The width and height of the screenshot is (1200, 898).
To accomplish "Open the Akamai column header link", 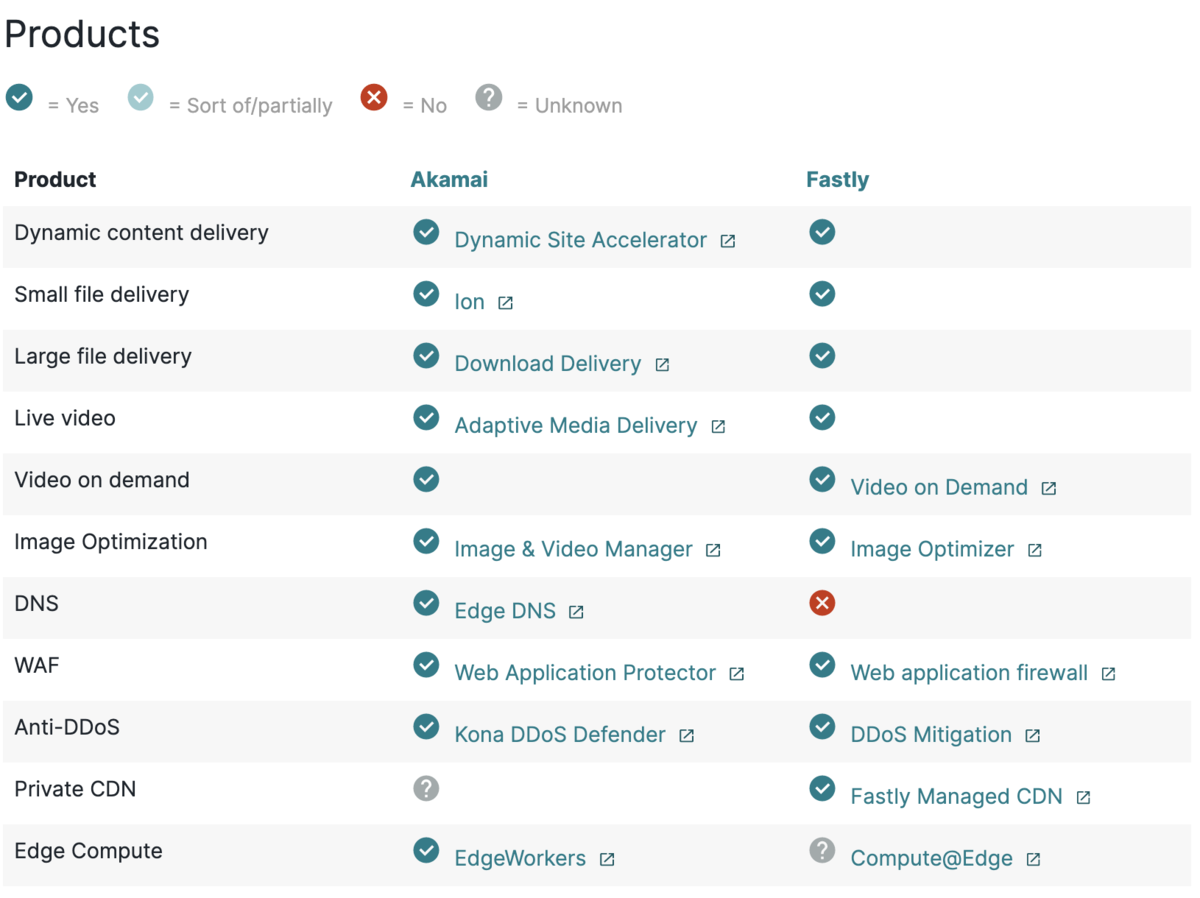I will tap(449, 180).
